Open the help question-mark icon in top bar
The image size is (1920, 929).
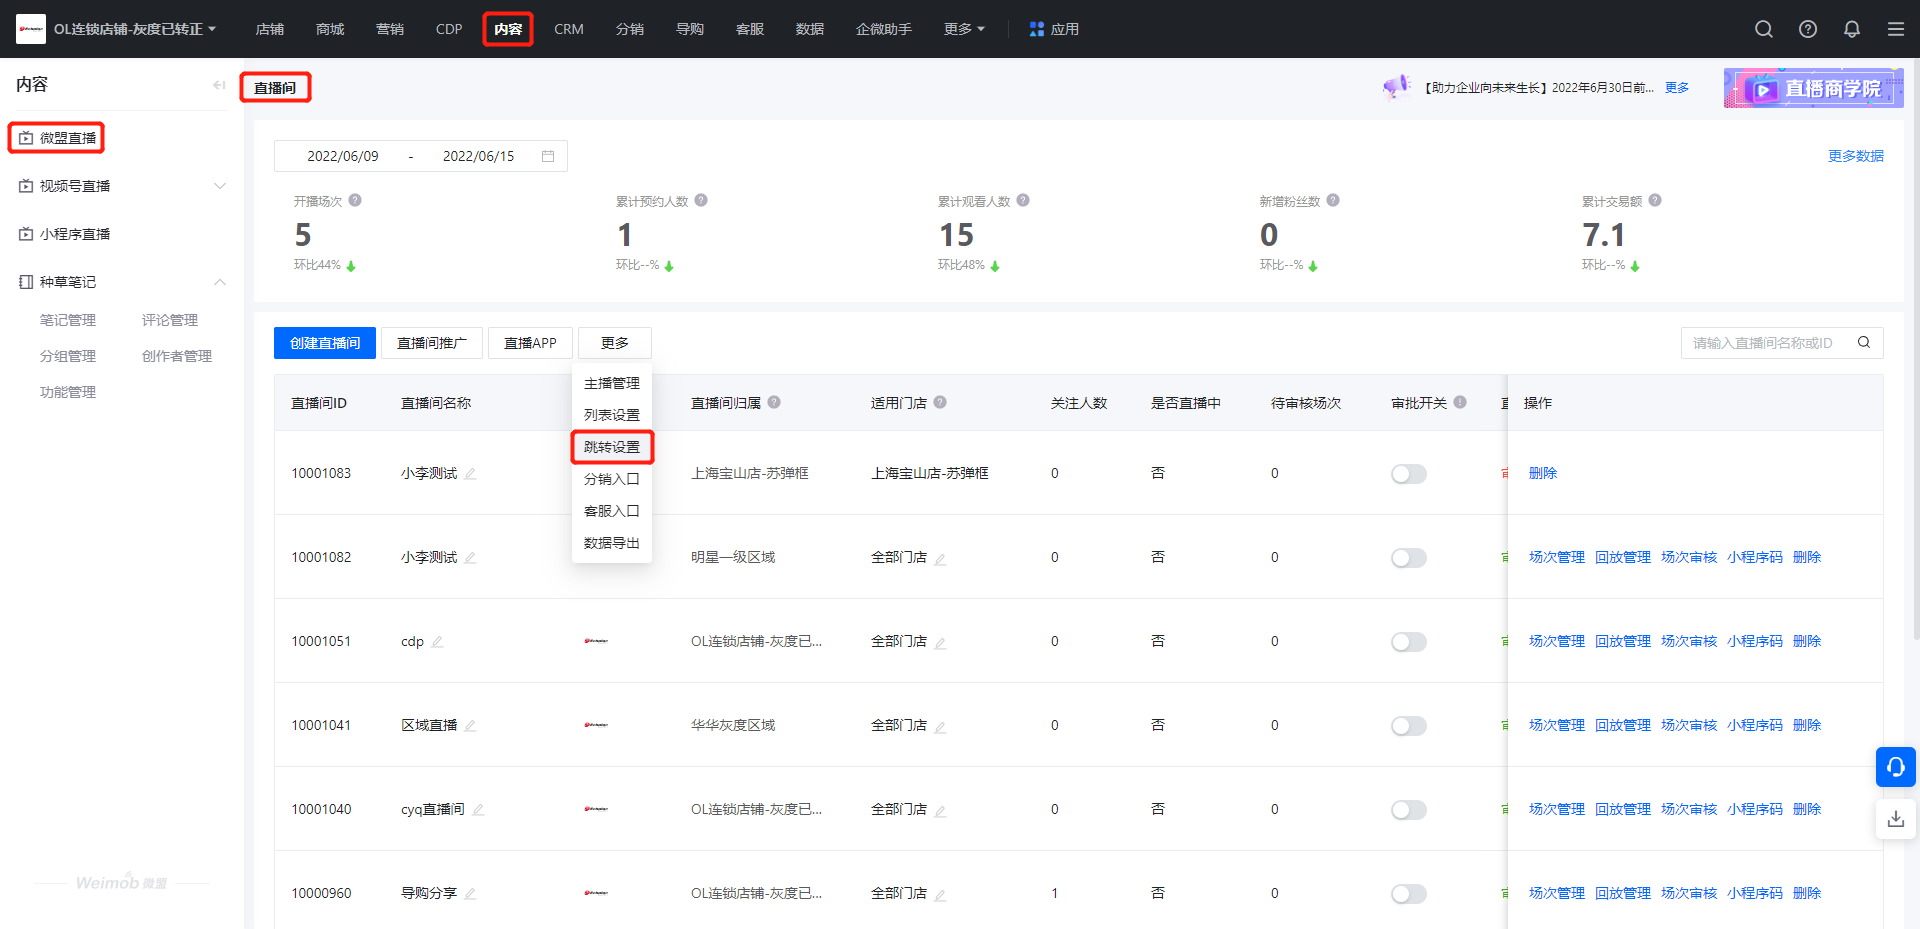tap(1808, 29)
